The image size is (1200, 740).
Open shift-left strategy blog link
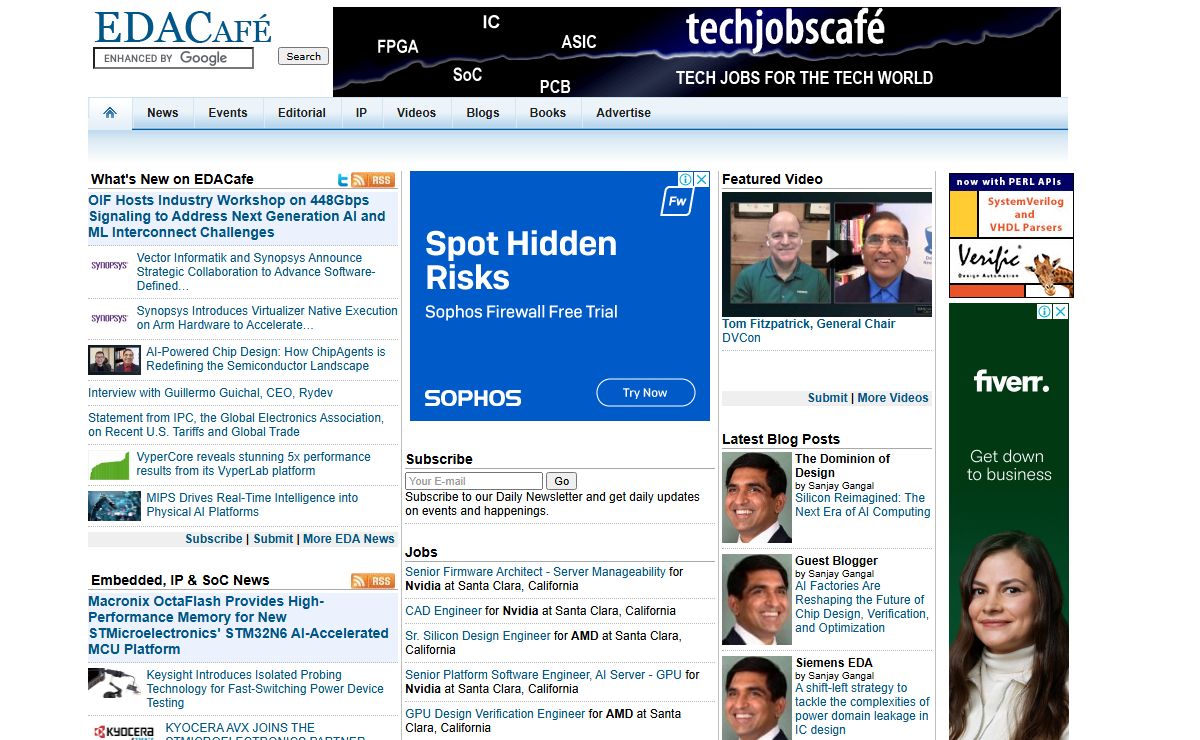click(862, 709)
